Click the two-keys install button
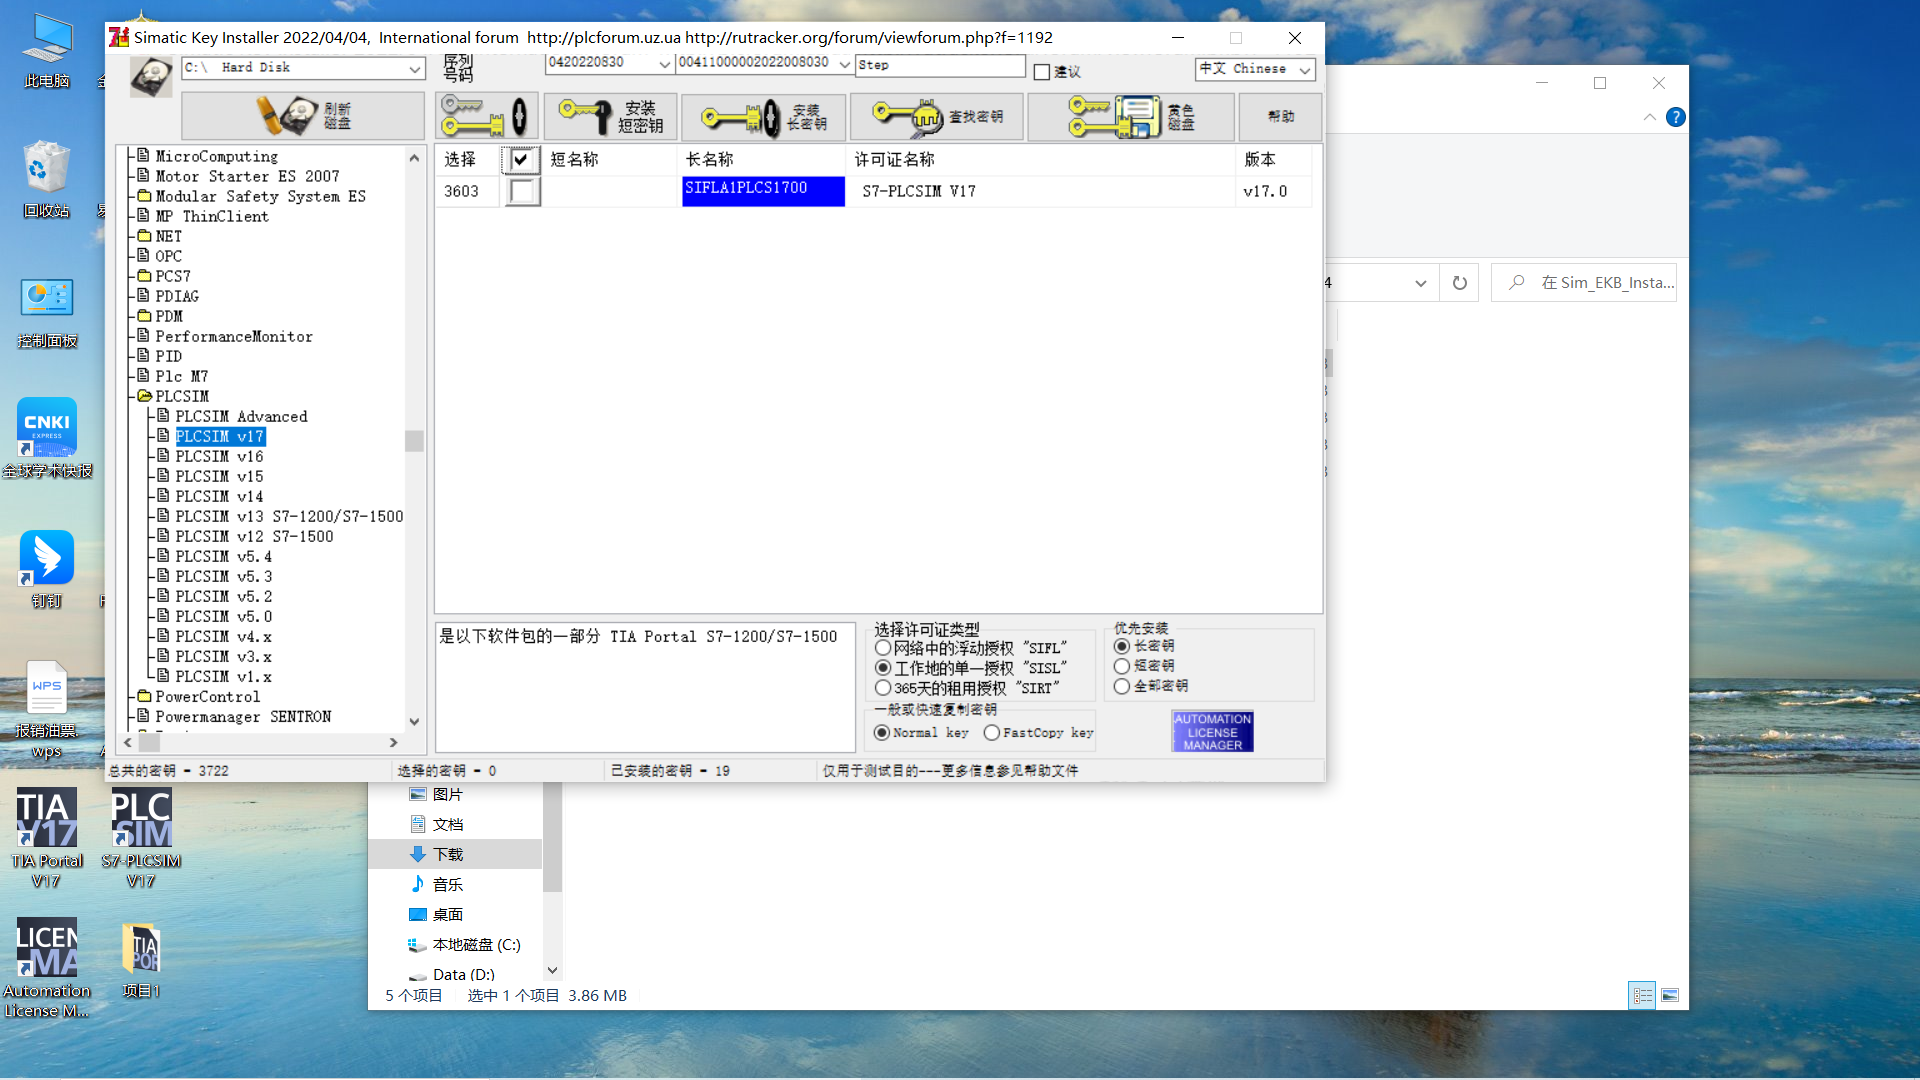1920x1080 pixels. coord(487,116)
